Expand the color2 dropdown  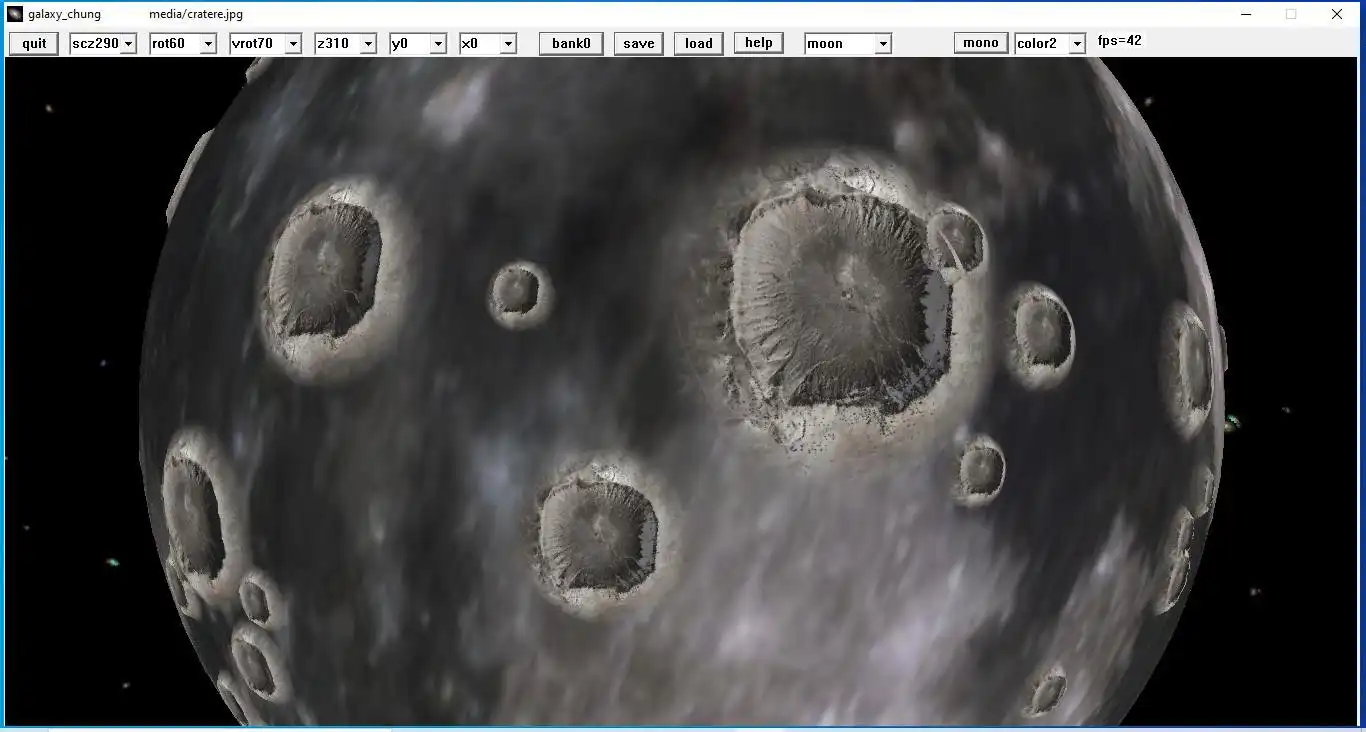pos(1050,43)
